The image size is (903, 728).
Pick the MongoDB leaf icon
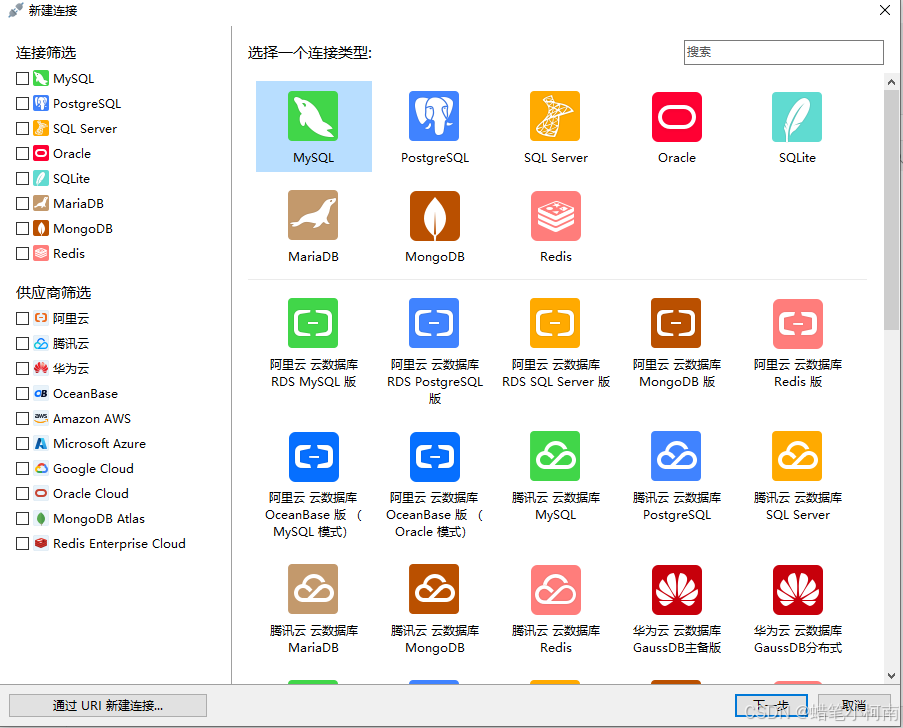point(435,215)
